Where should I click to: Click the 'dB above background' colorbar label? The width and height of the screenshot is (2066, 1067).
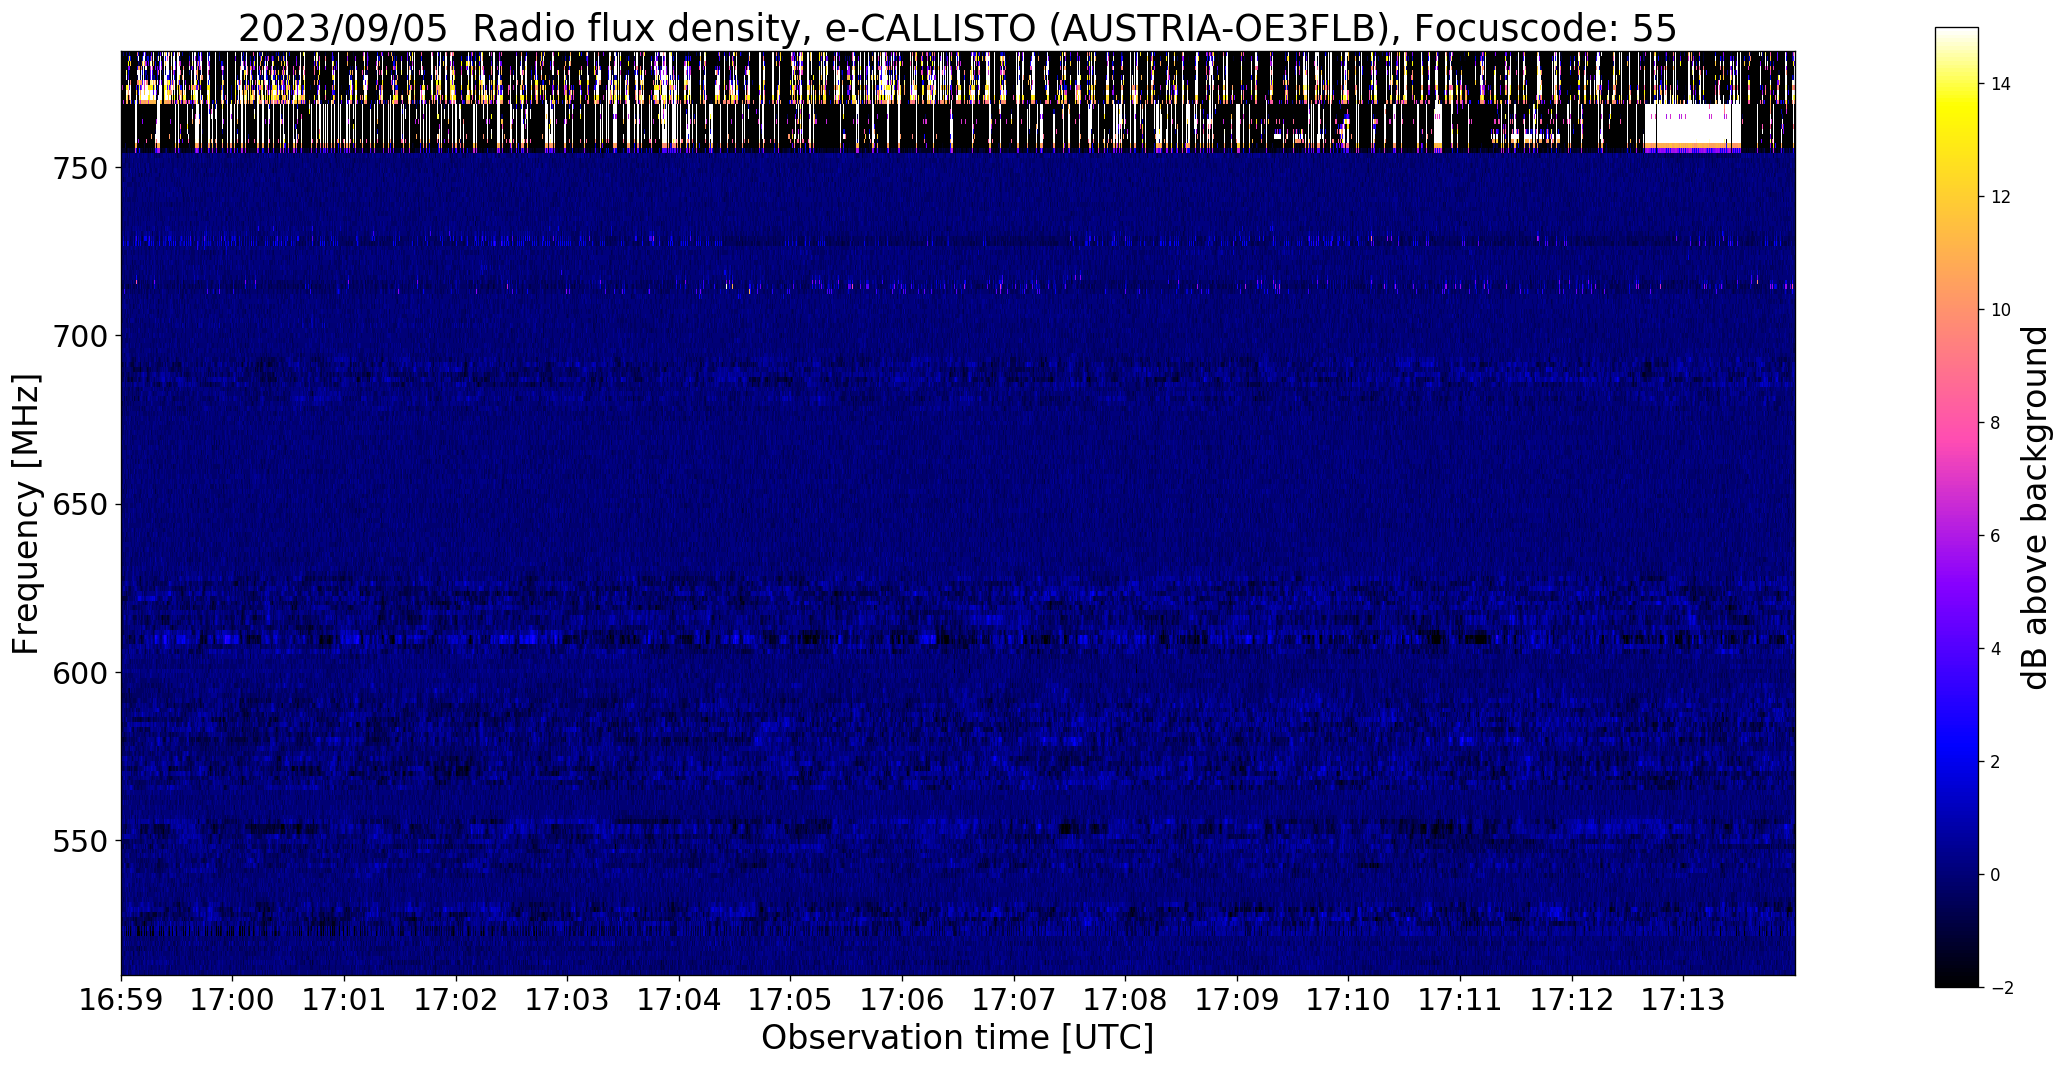(2035, 508)
